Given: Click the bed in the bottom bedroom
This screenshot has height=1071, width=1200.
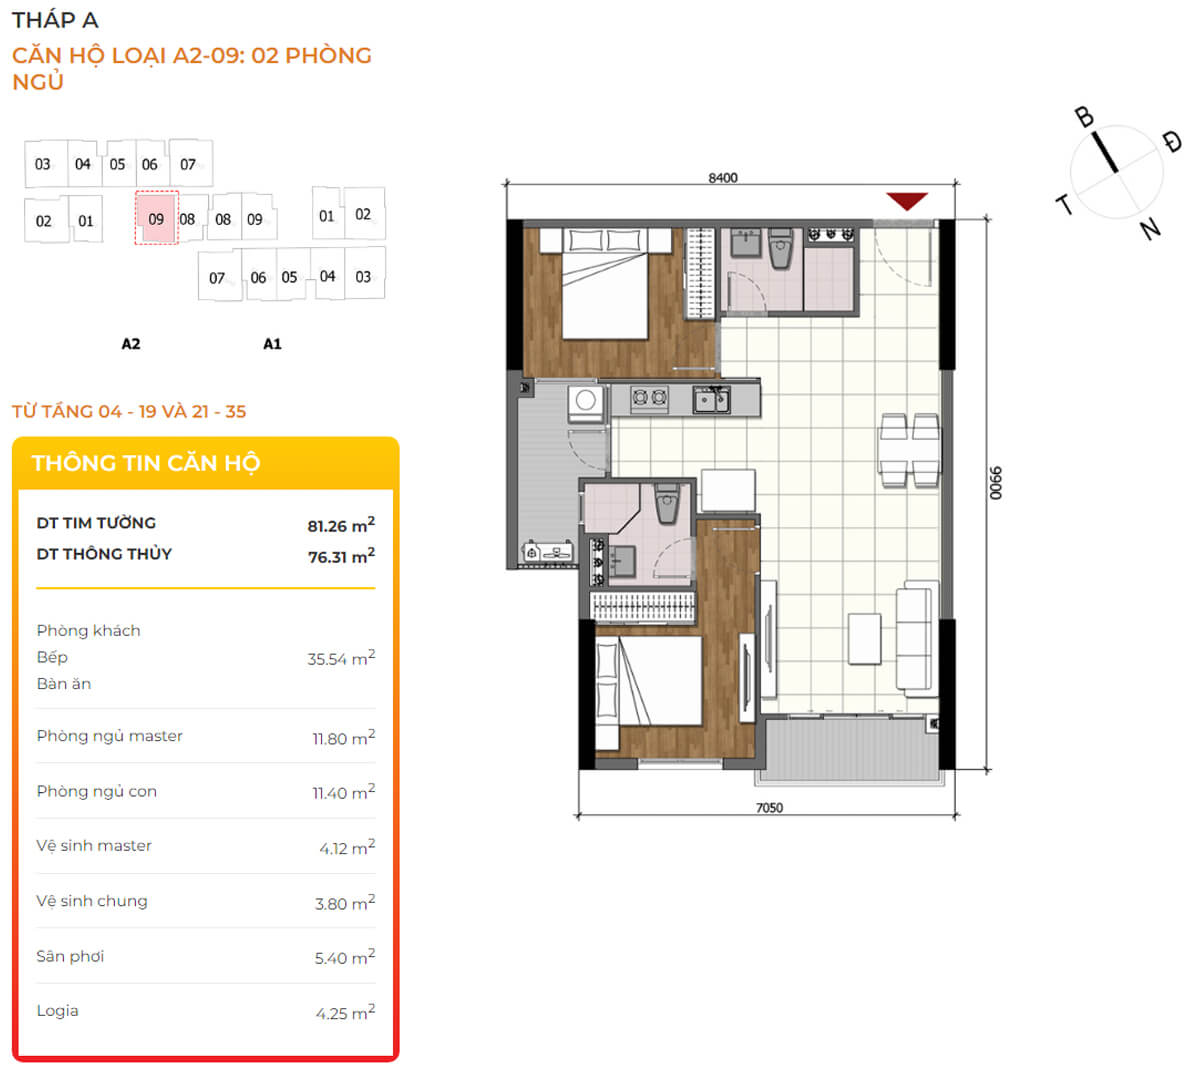Looking at the screenshot, I should [648, 682].
